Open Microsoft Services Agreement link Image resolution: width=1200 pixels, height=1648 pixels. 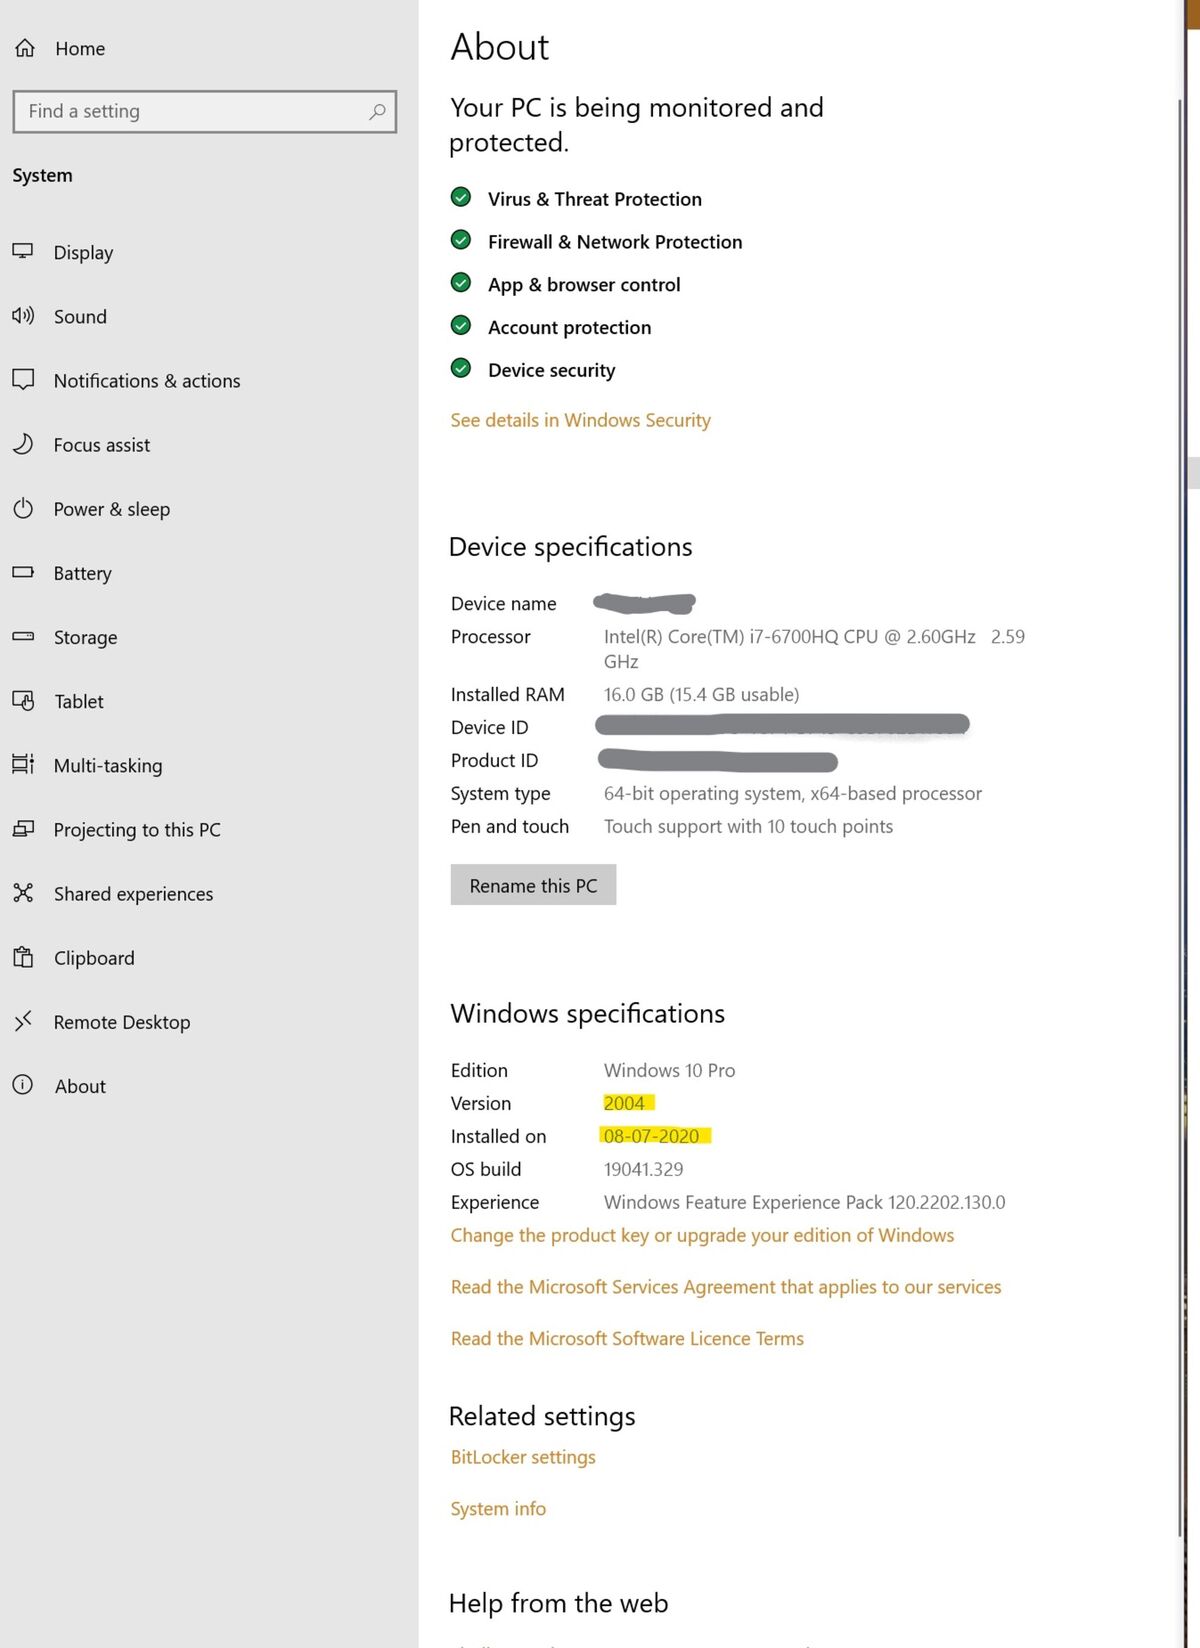pyautogui.click(x=726, y=1287)
